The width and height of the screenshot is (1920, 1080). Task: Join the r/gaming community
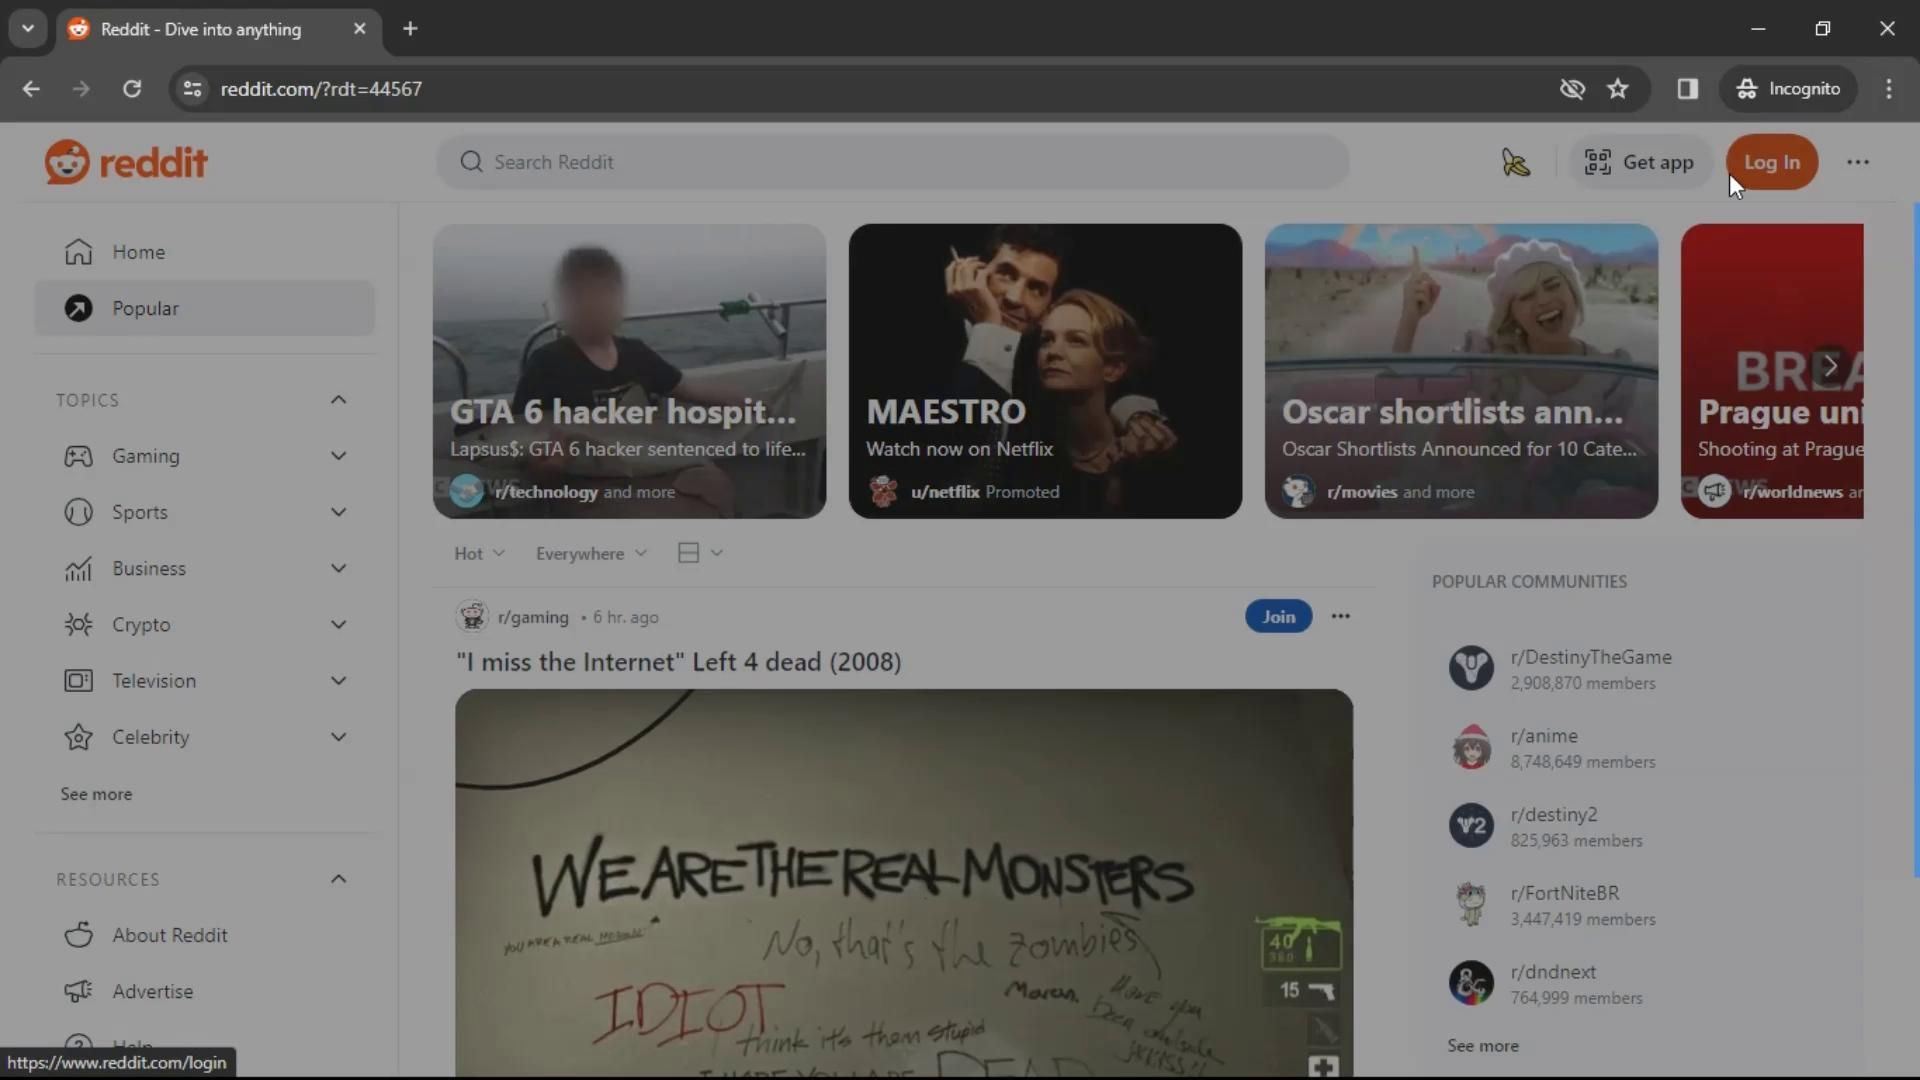pos(1278,616)
